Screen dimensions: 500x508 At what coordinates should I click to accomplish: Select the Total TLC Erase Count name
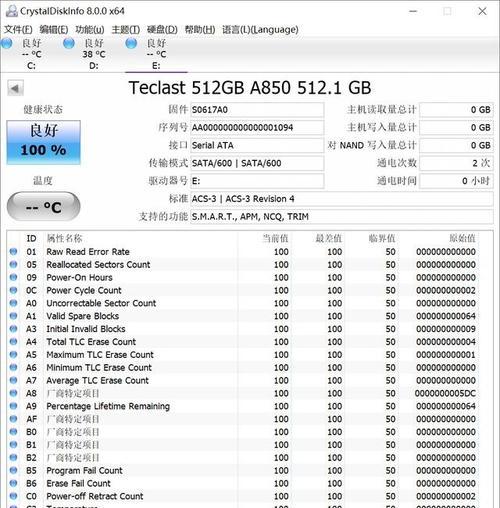point(91,342)
